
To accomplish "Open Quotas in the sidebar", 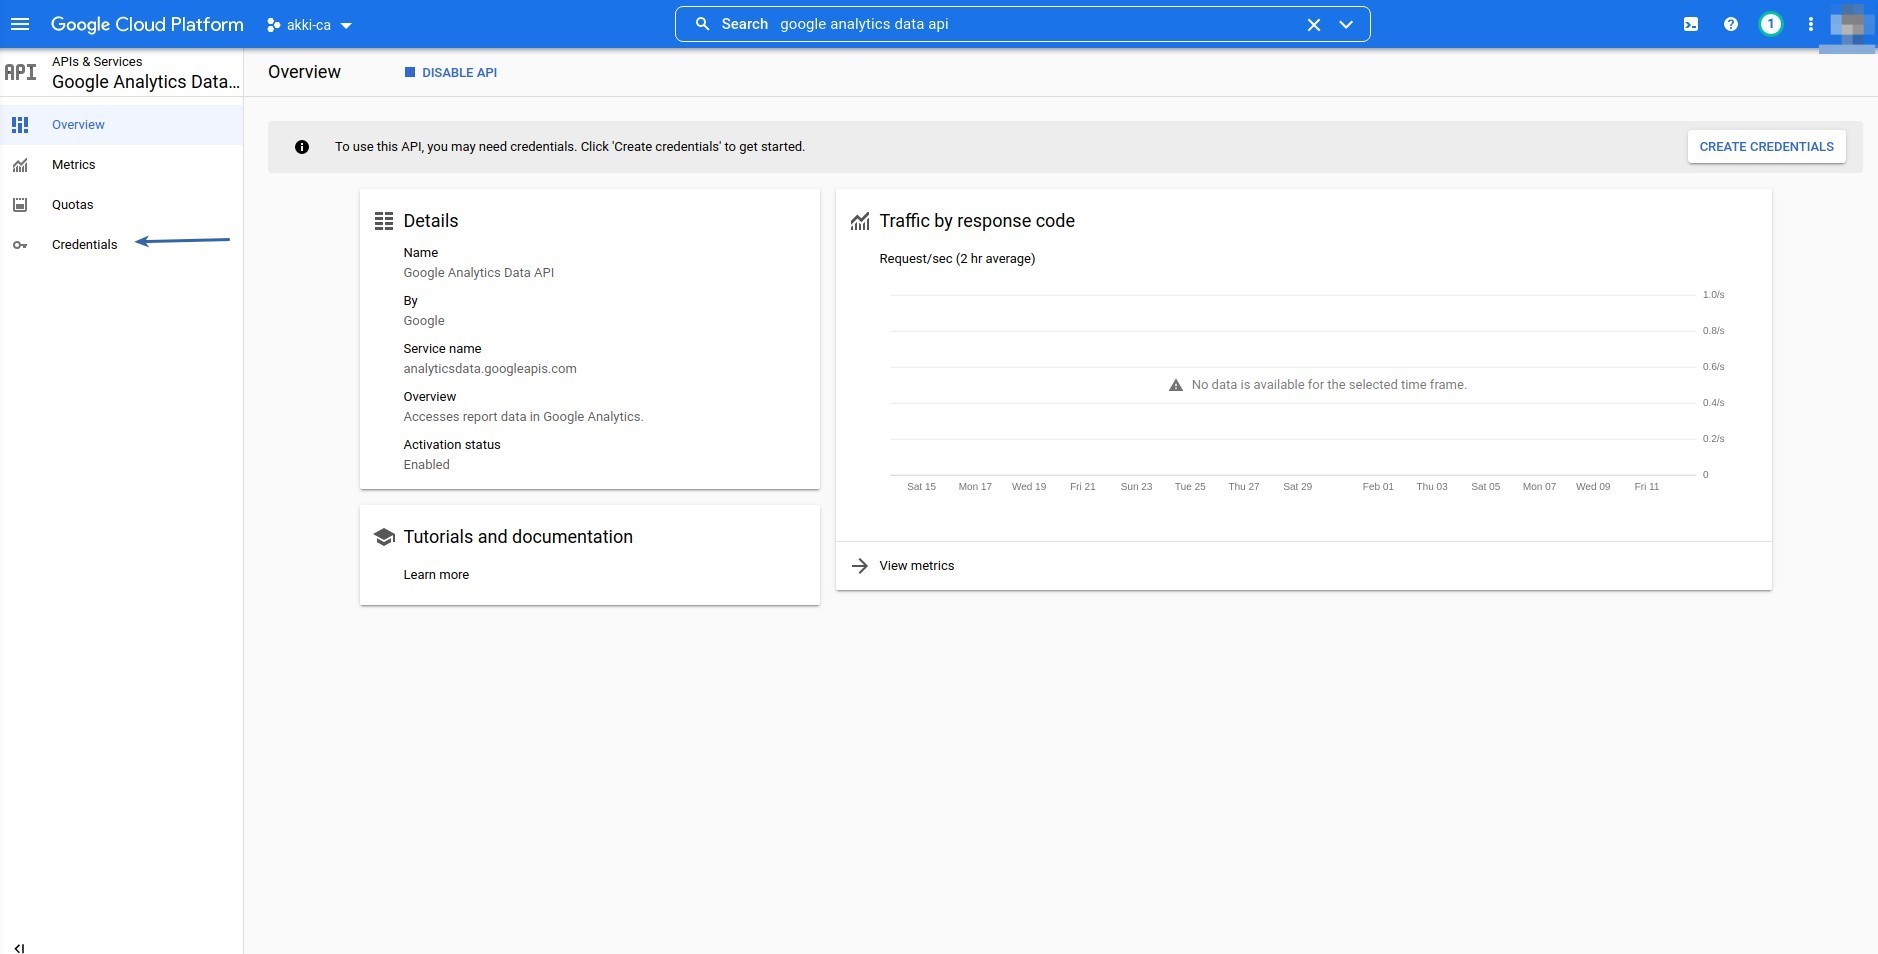I will pyautogui.click(x=72, y=205).
